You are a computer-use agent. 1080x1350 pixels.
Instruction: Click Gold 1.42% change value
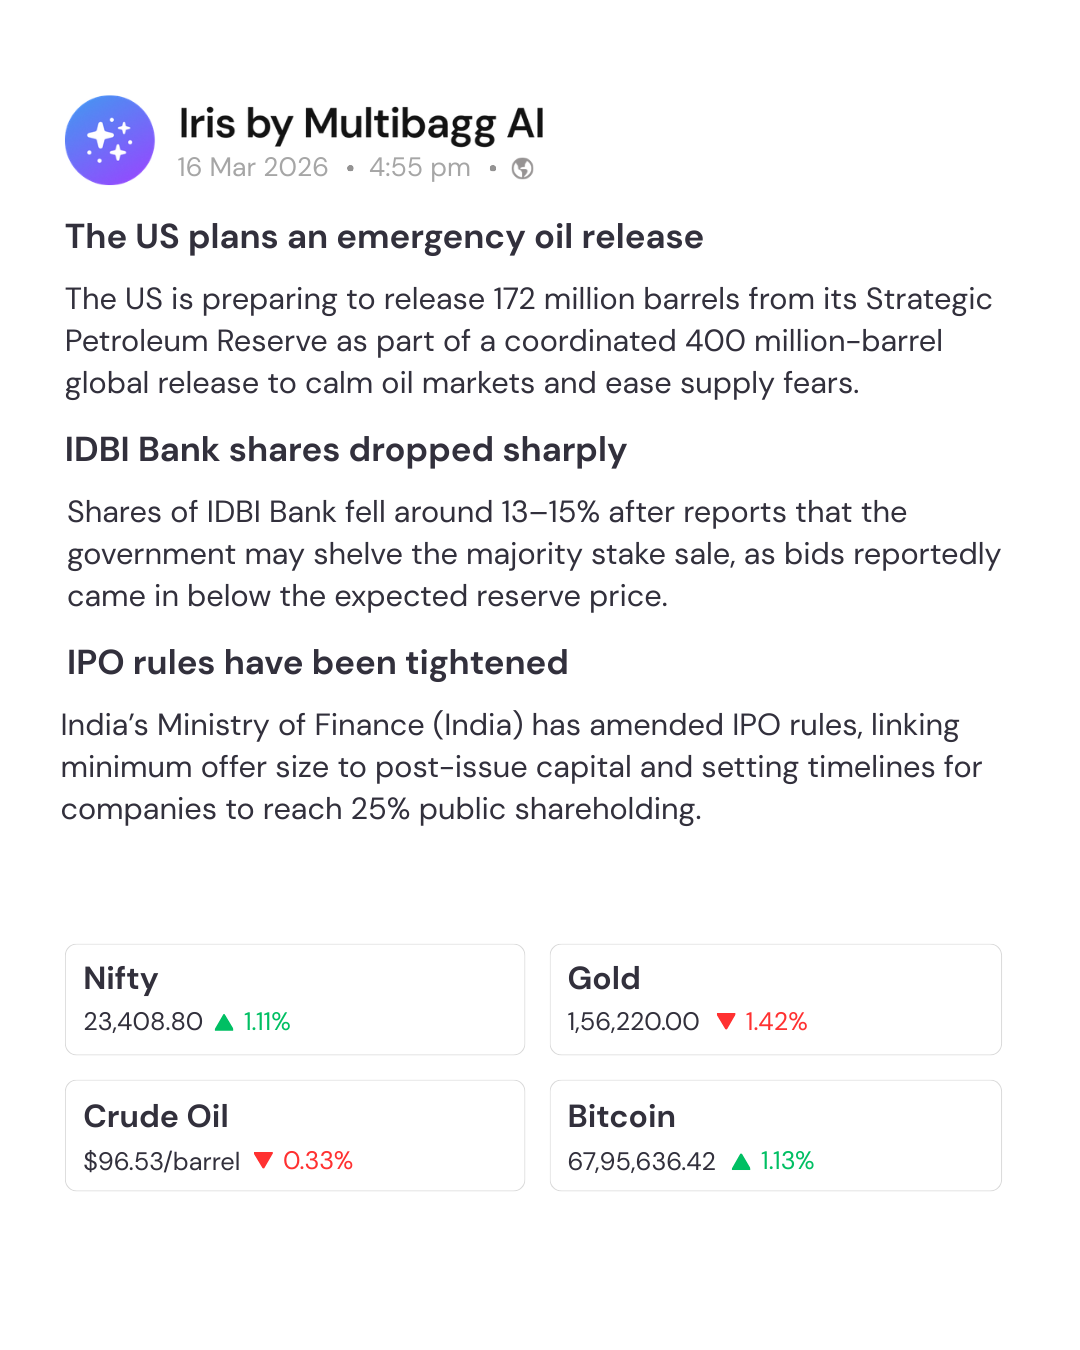click(776, 1022)
